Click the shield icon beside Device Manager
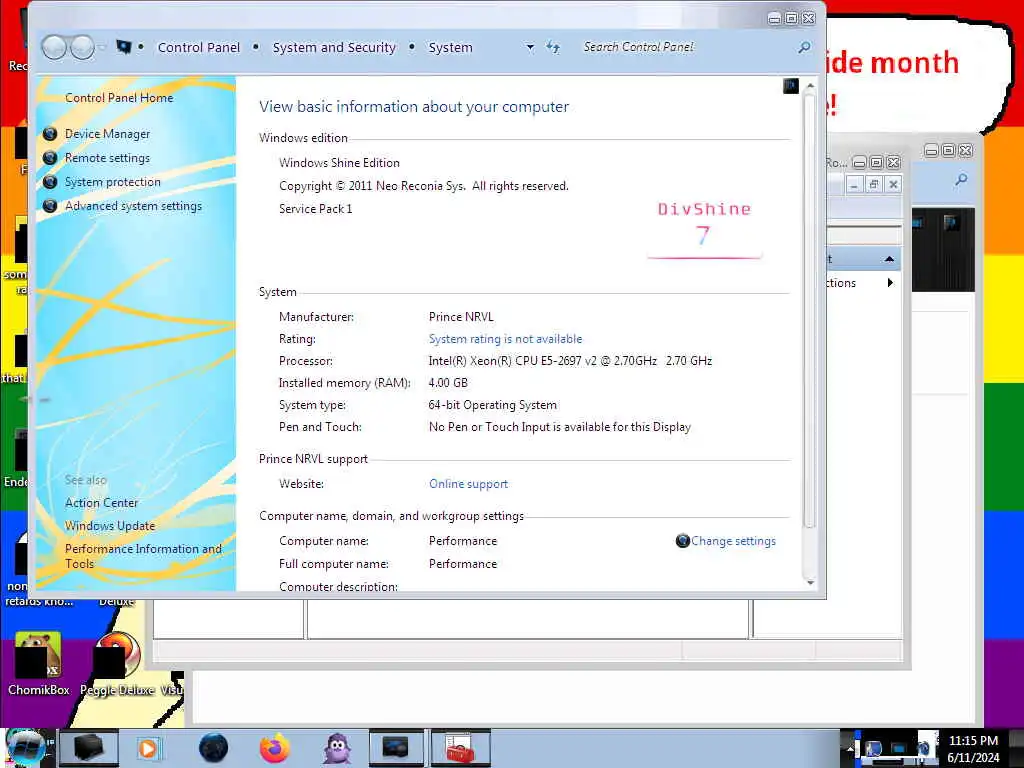Viewport: 1024px width, 768px height. (x=50, y=134)
